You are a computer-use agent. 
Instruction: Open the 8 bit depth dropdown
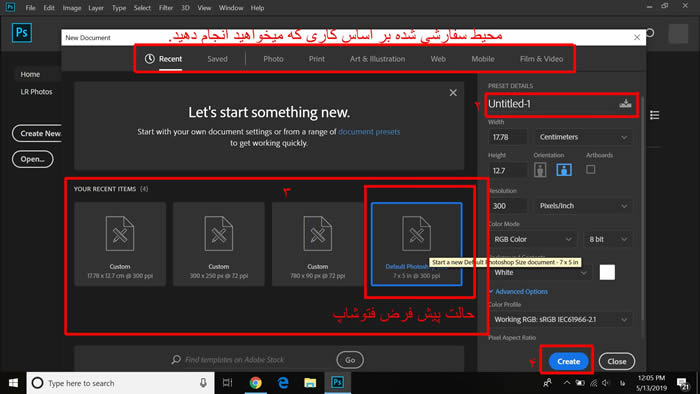pos(608,239)
